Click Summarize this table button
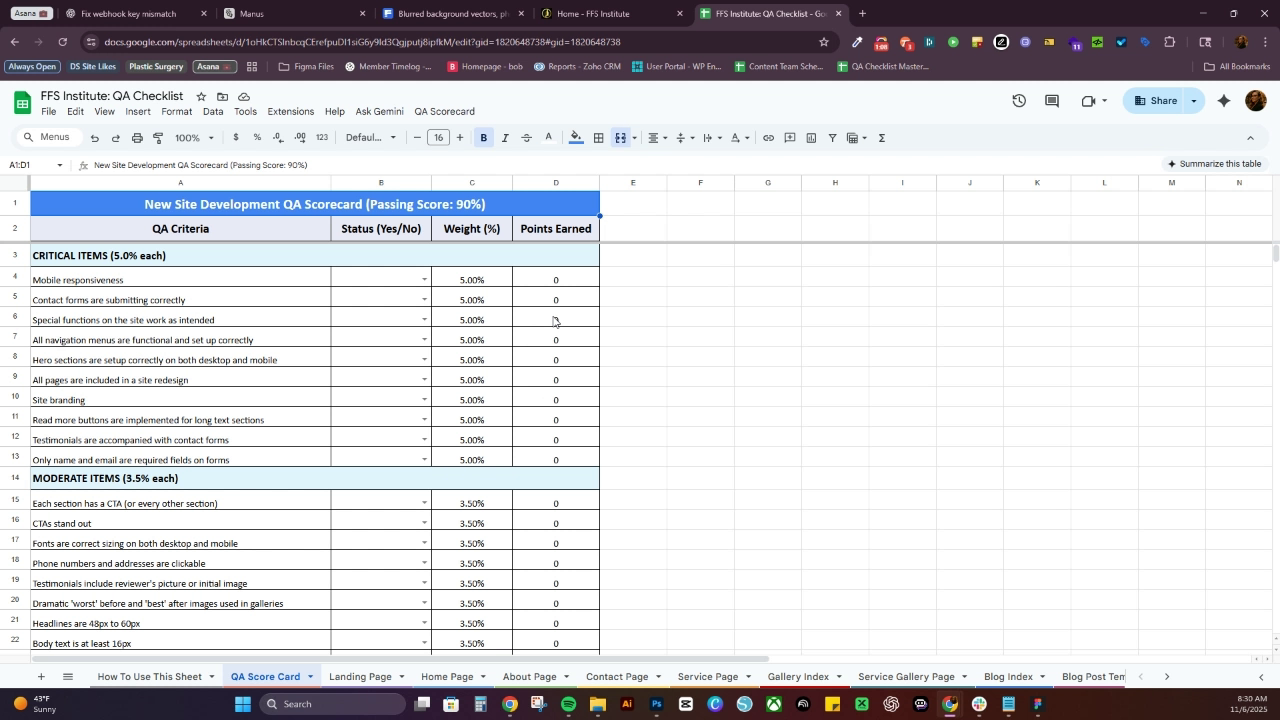 coord(1214,164)
